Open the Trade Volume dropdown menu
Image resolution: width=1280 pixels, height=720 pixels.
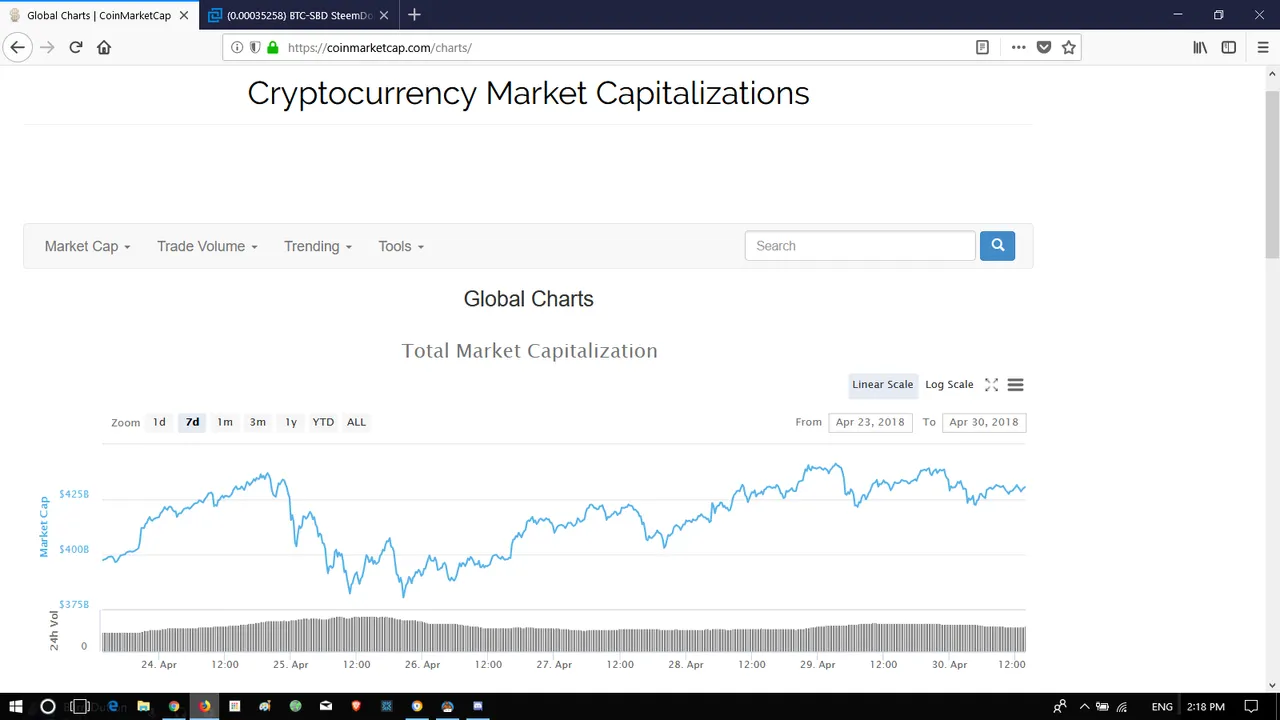click(207, 246)
